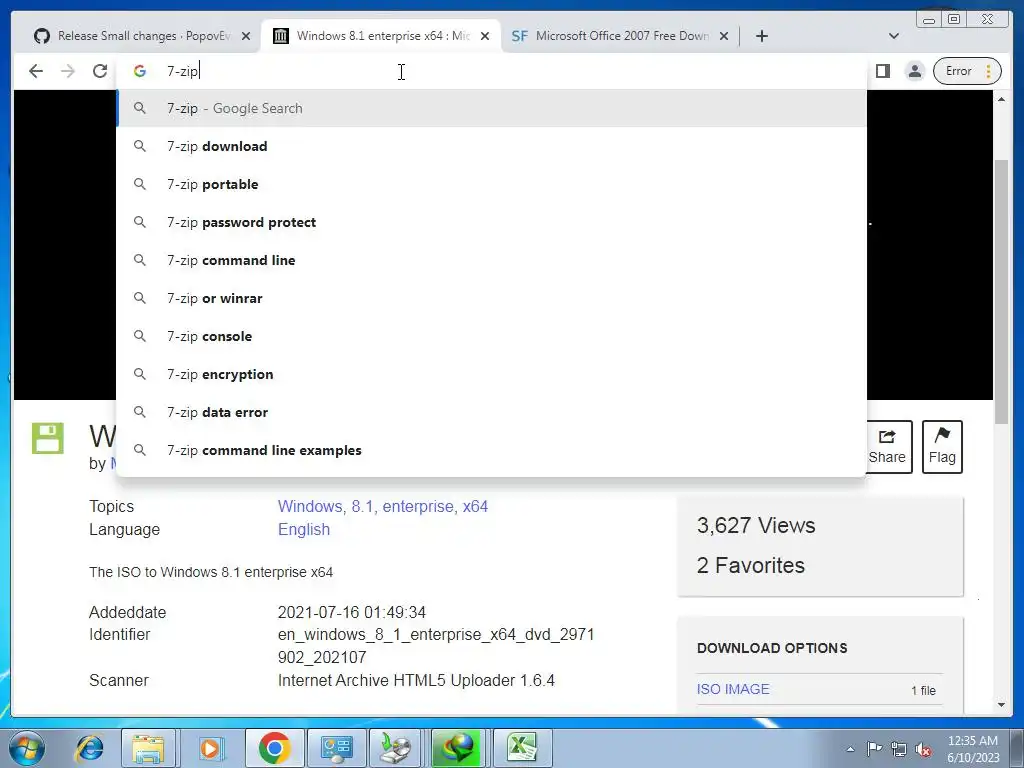Viewport: 1024px width, 768px height.
Task: Select the '7-zip console' suggestion
Action: pyautogui.click(x=491, y=336)
